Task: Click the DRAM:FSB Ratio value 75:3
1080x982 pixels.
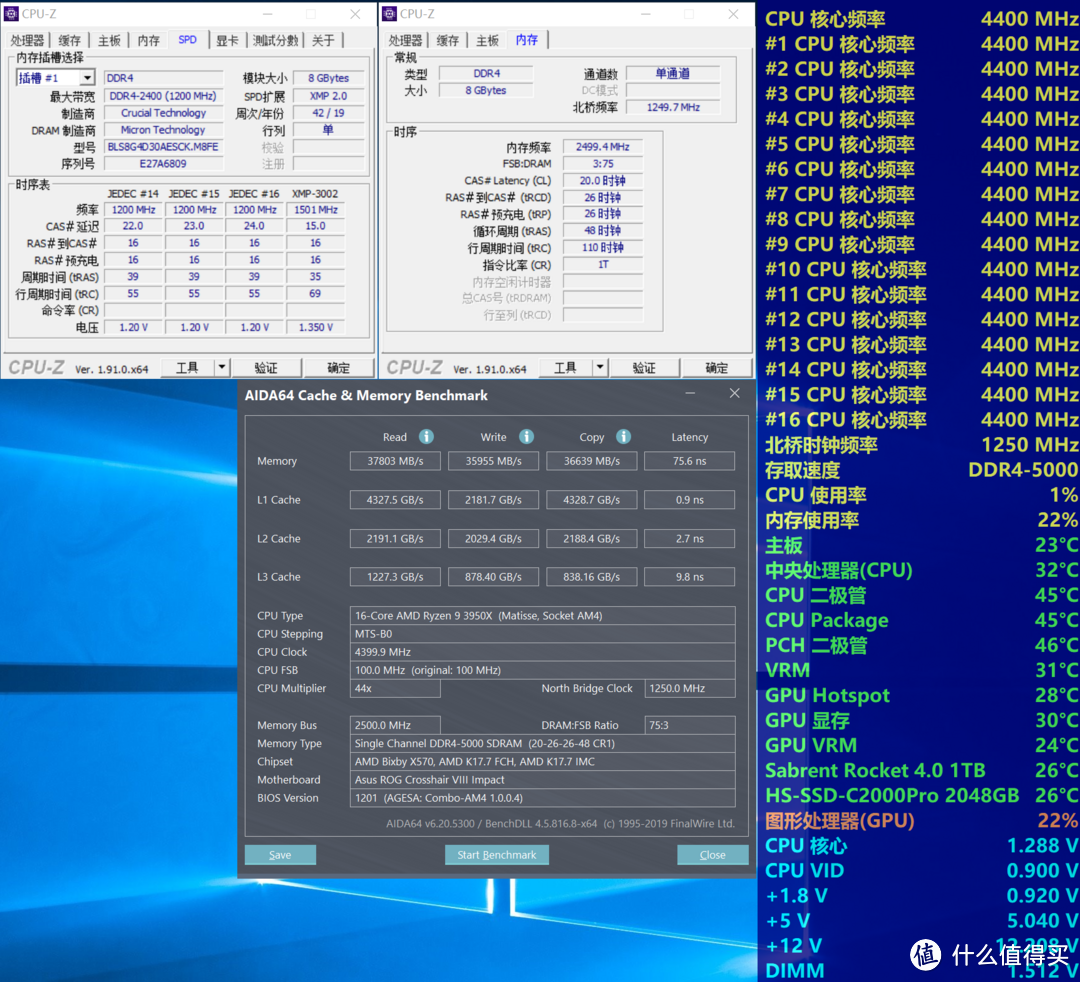Action: 689,725
